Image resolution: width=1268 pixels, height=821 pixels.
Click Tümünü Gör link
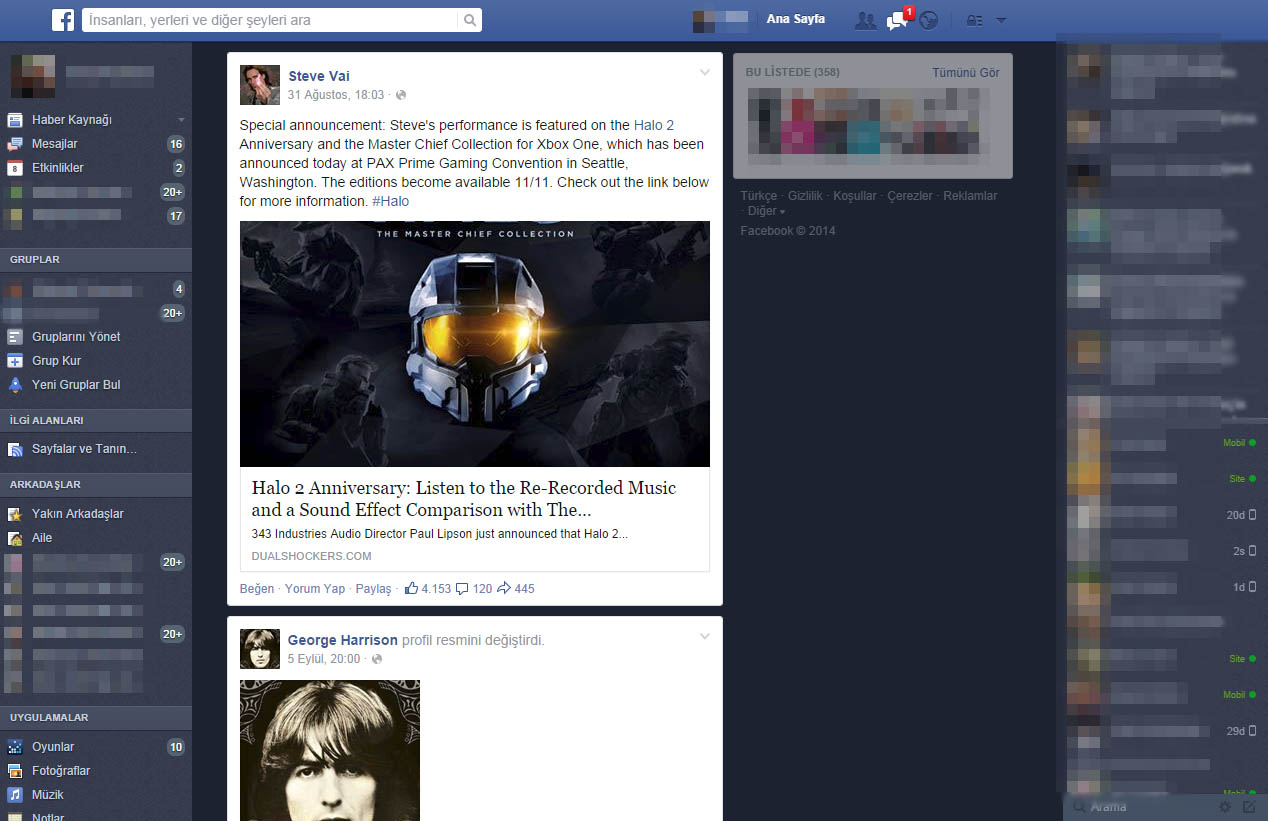click(966, 73)
